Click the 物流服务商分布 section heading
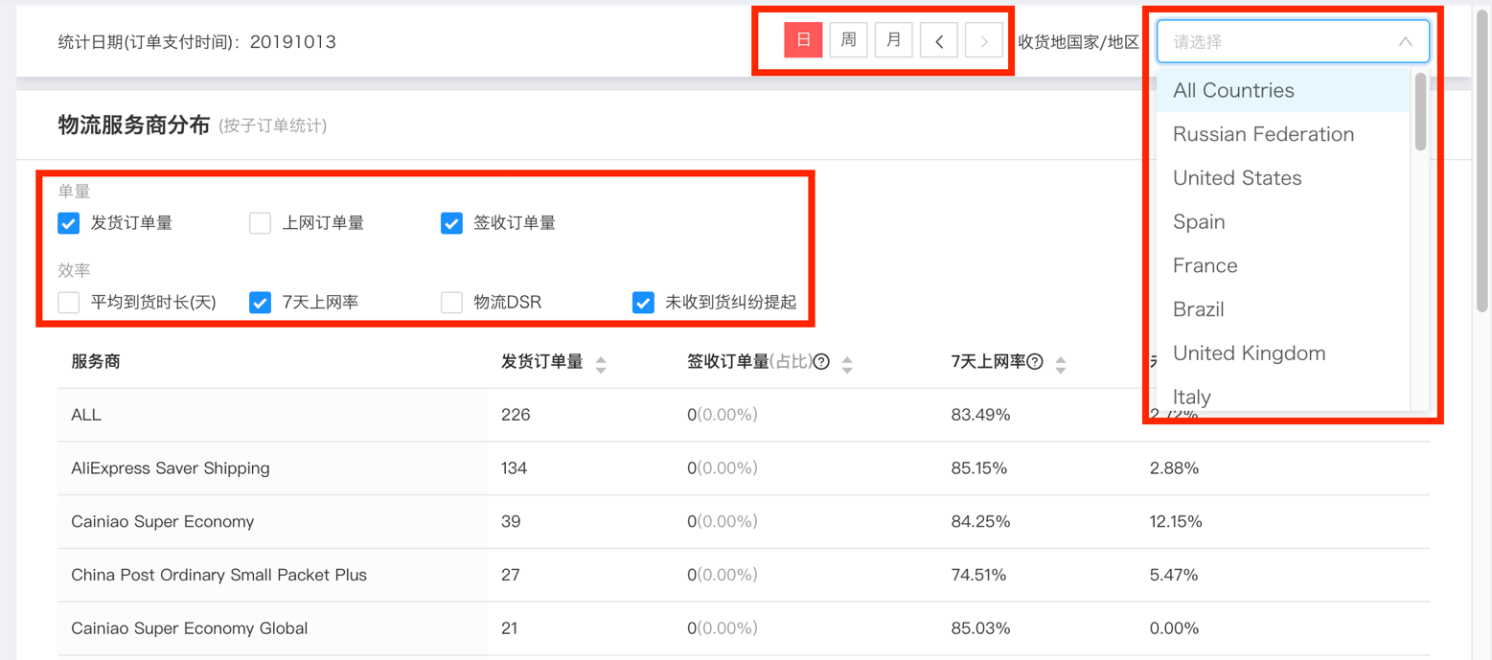 [x=134, y=125]
